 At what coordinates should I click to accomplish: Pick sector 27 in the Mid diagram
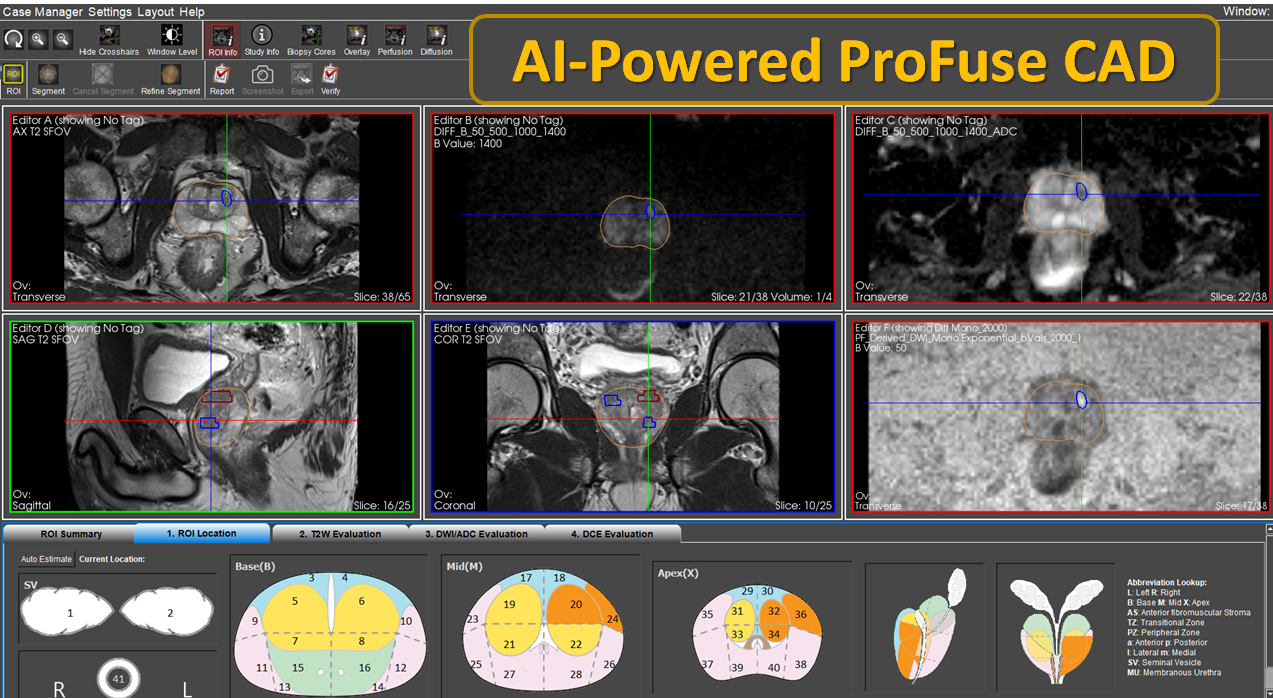510,675
